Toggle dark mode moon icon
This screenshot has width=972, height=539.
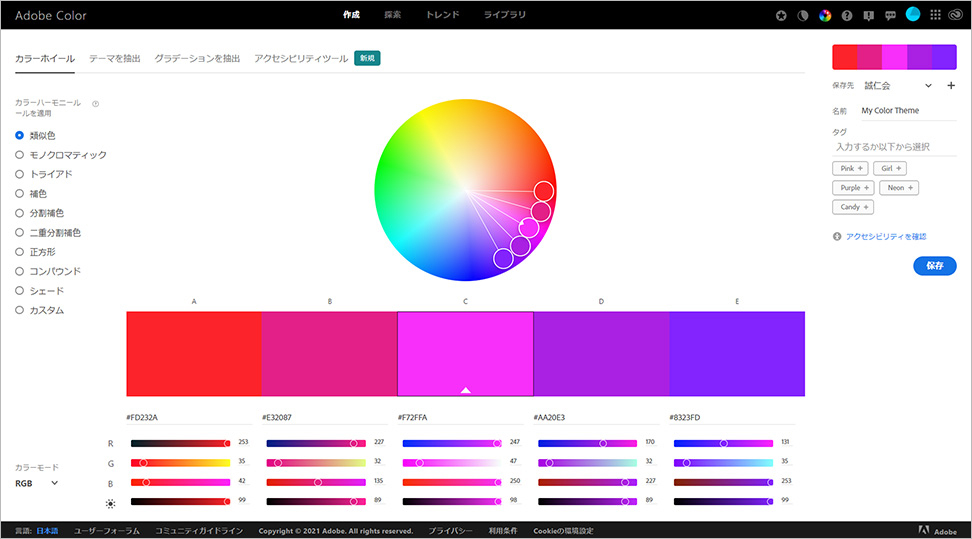click(x=803, y=16)
